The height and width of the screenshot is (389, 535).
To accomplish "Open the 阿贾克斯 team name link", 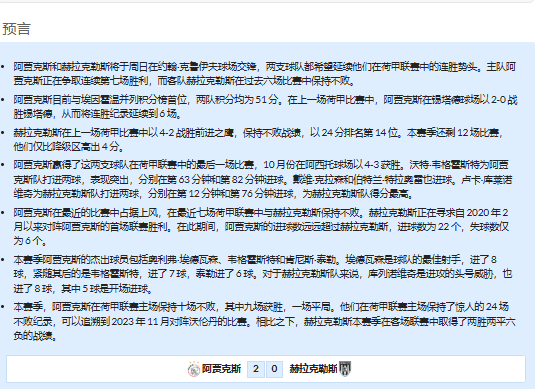I will (221, 369).
